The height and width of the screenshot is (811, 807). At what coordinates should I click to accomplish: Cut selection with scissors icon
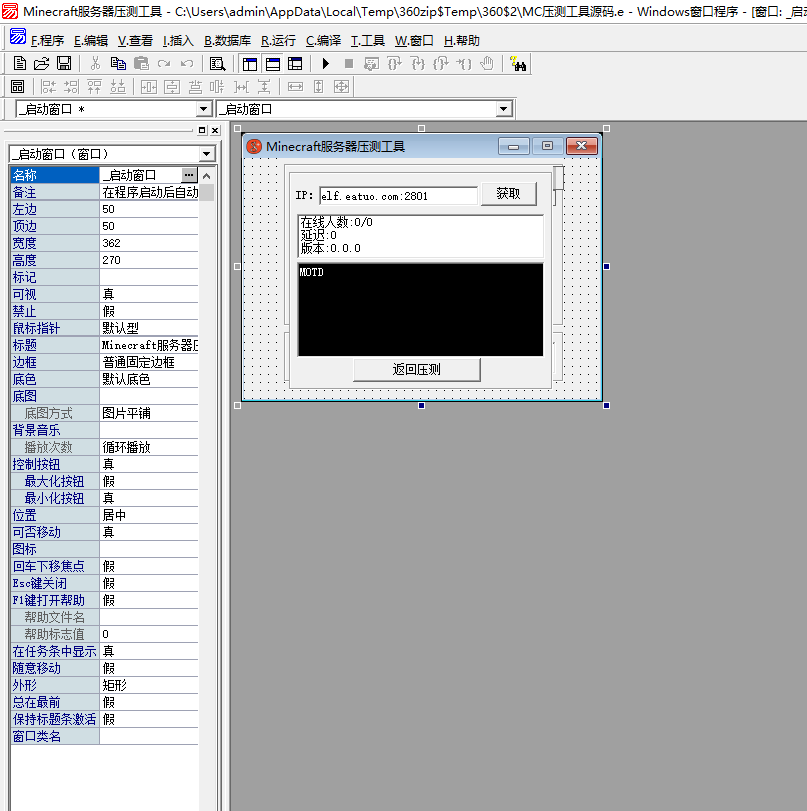pos(95,64)
